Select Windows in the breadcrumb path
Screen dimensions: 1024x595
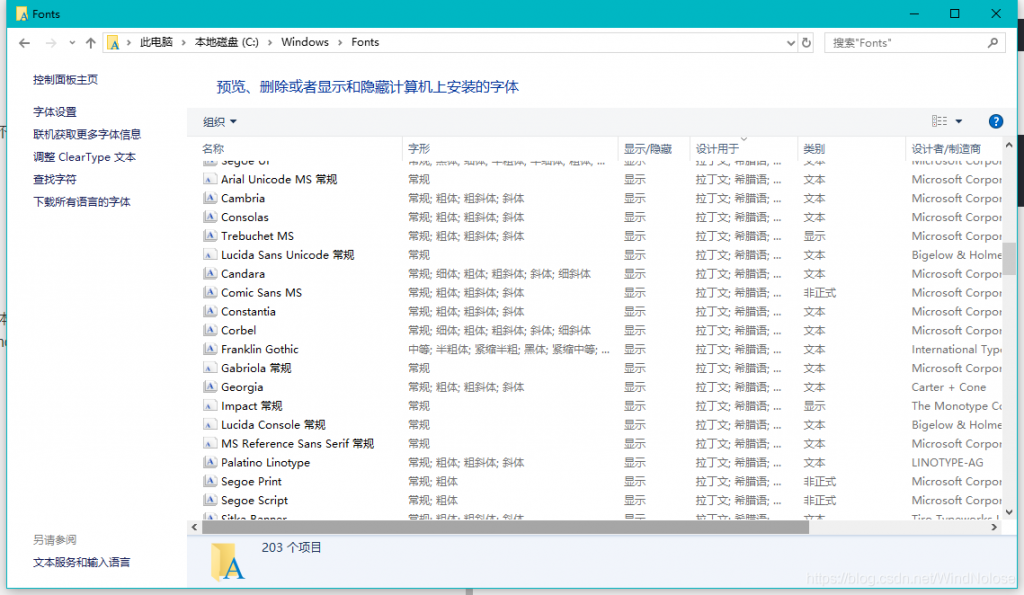coord(305,42)
